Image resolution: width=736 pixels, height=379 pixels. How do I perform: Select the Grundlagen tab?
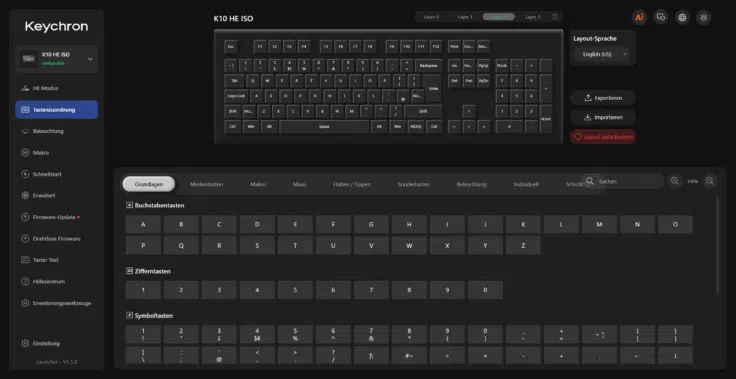(149, 184)
